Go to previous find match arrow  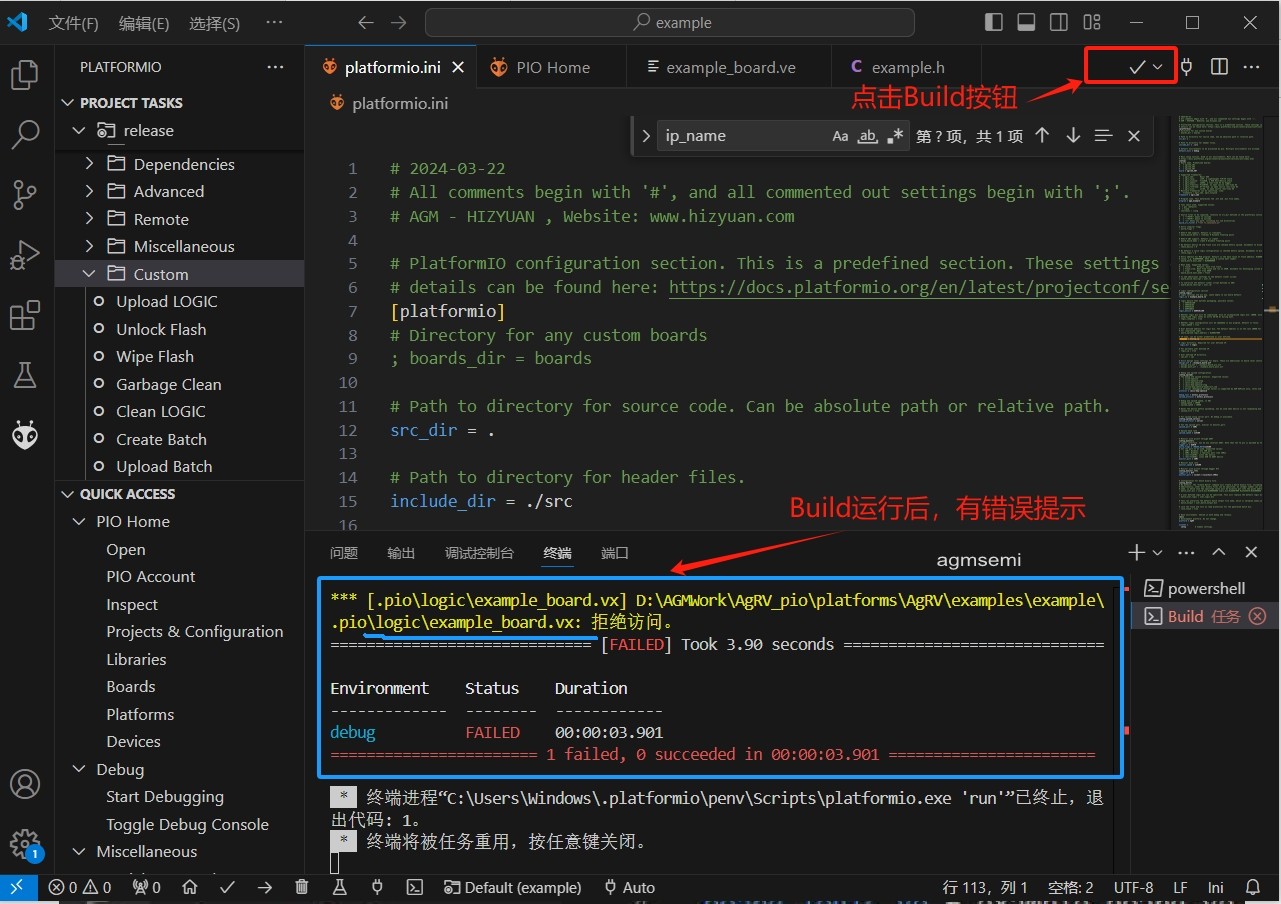coord(1042,136)
